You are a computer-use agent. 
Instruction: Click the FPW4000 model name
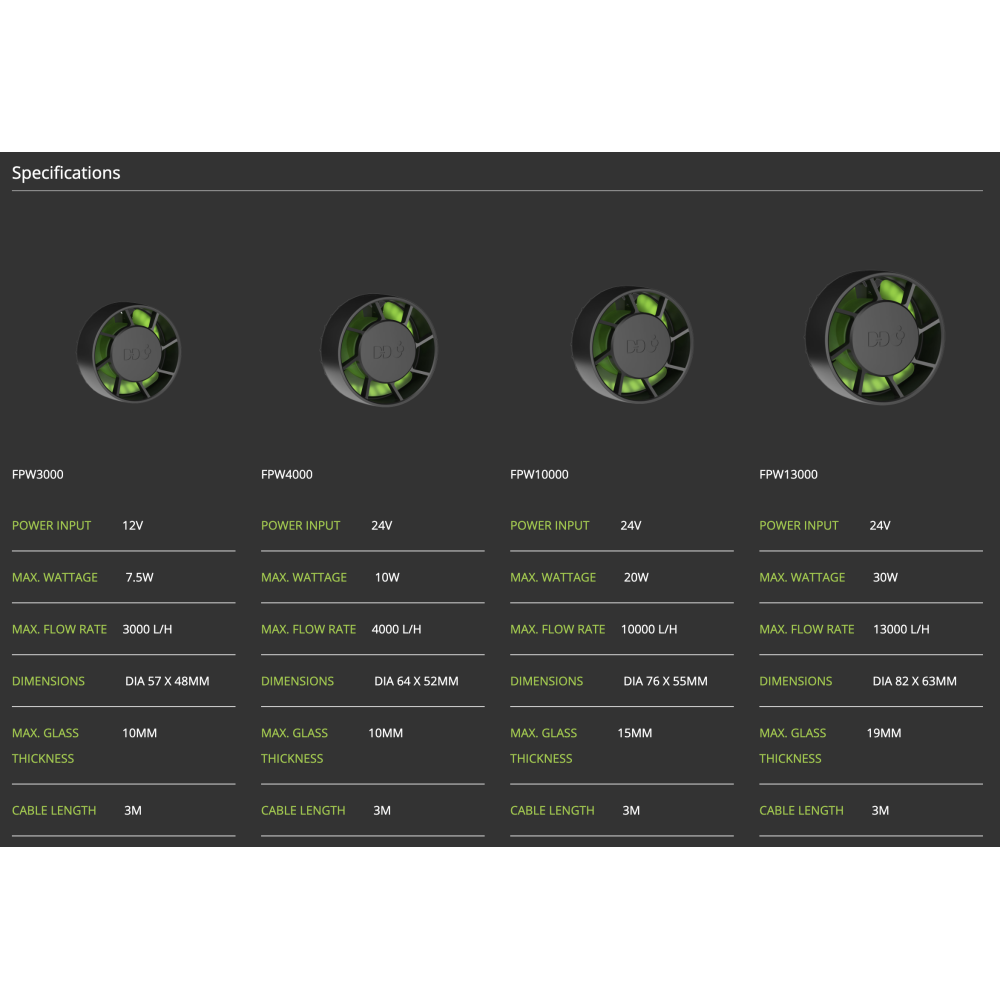[286, 474]
